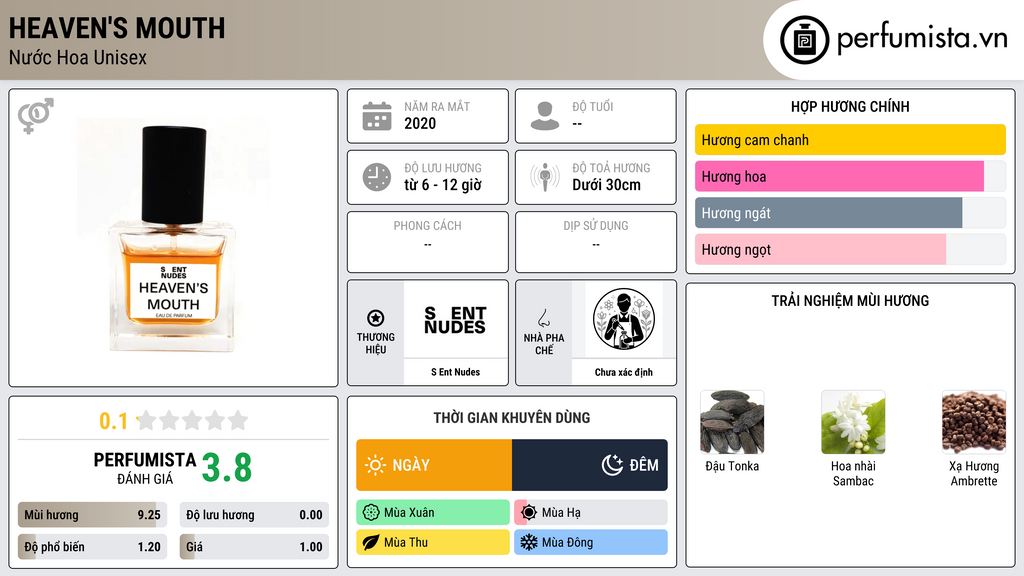Click the star rating row
Viewport: 1024px width, 576px height.
[193, 420]
